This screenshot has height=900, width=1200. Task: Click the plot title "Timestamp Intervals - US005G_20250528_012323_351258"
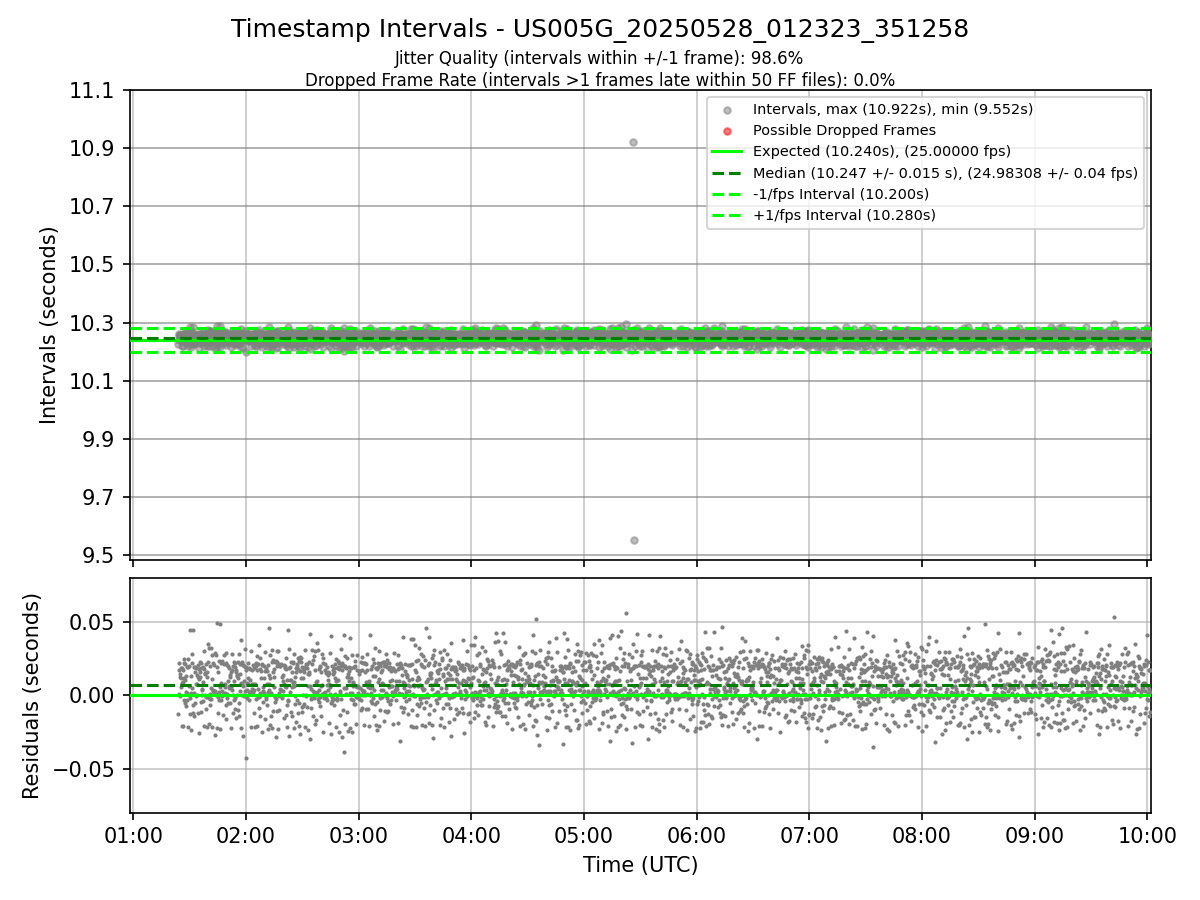pyautogui.click(x=600, y=29)
